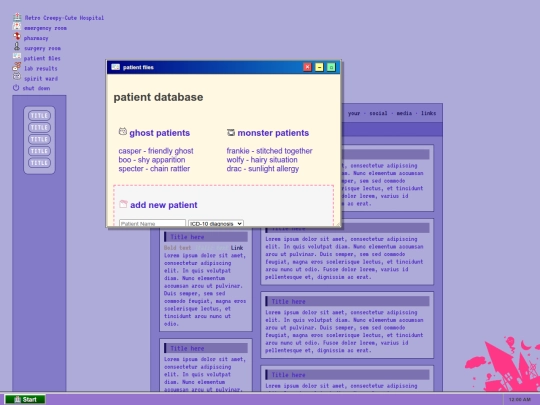Select 'wolfy - hairy situation' patient entry

[262, 160]
